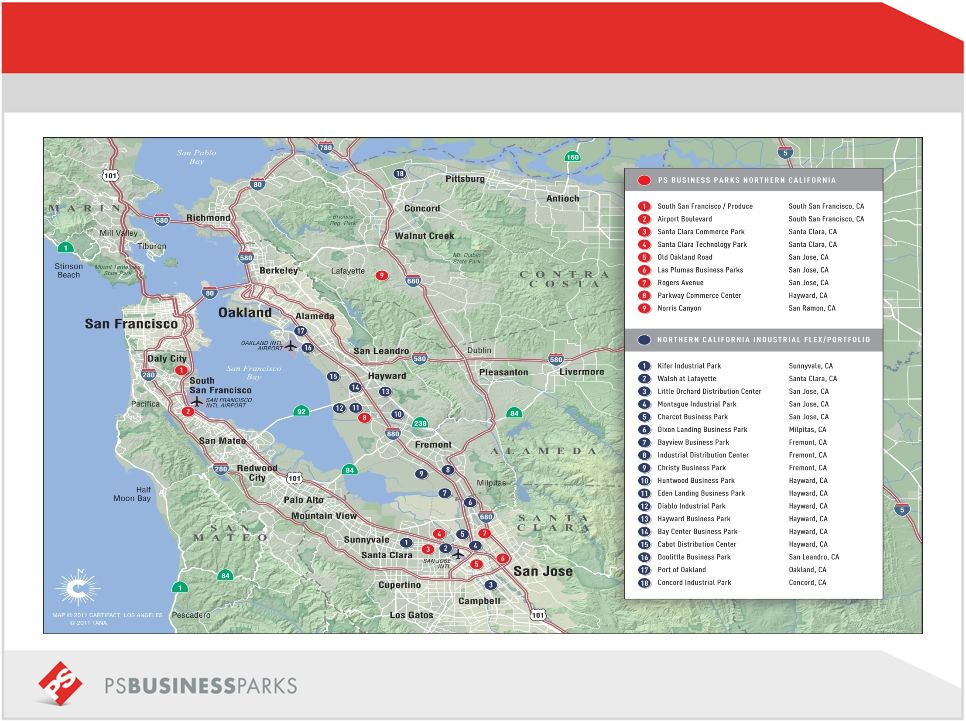
Task: Select blue map marker 3 above Campbell
Action: tap(490, 585)
